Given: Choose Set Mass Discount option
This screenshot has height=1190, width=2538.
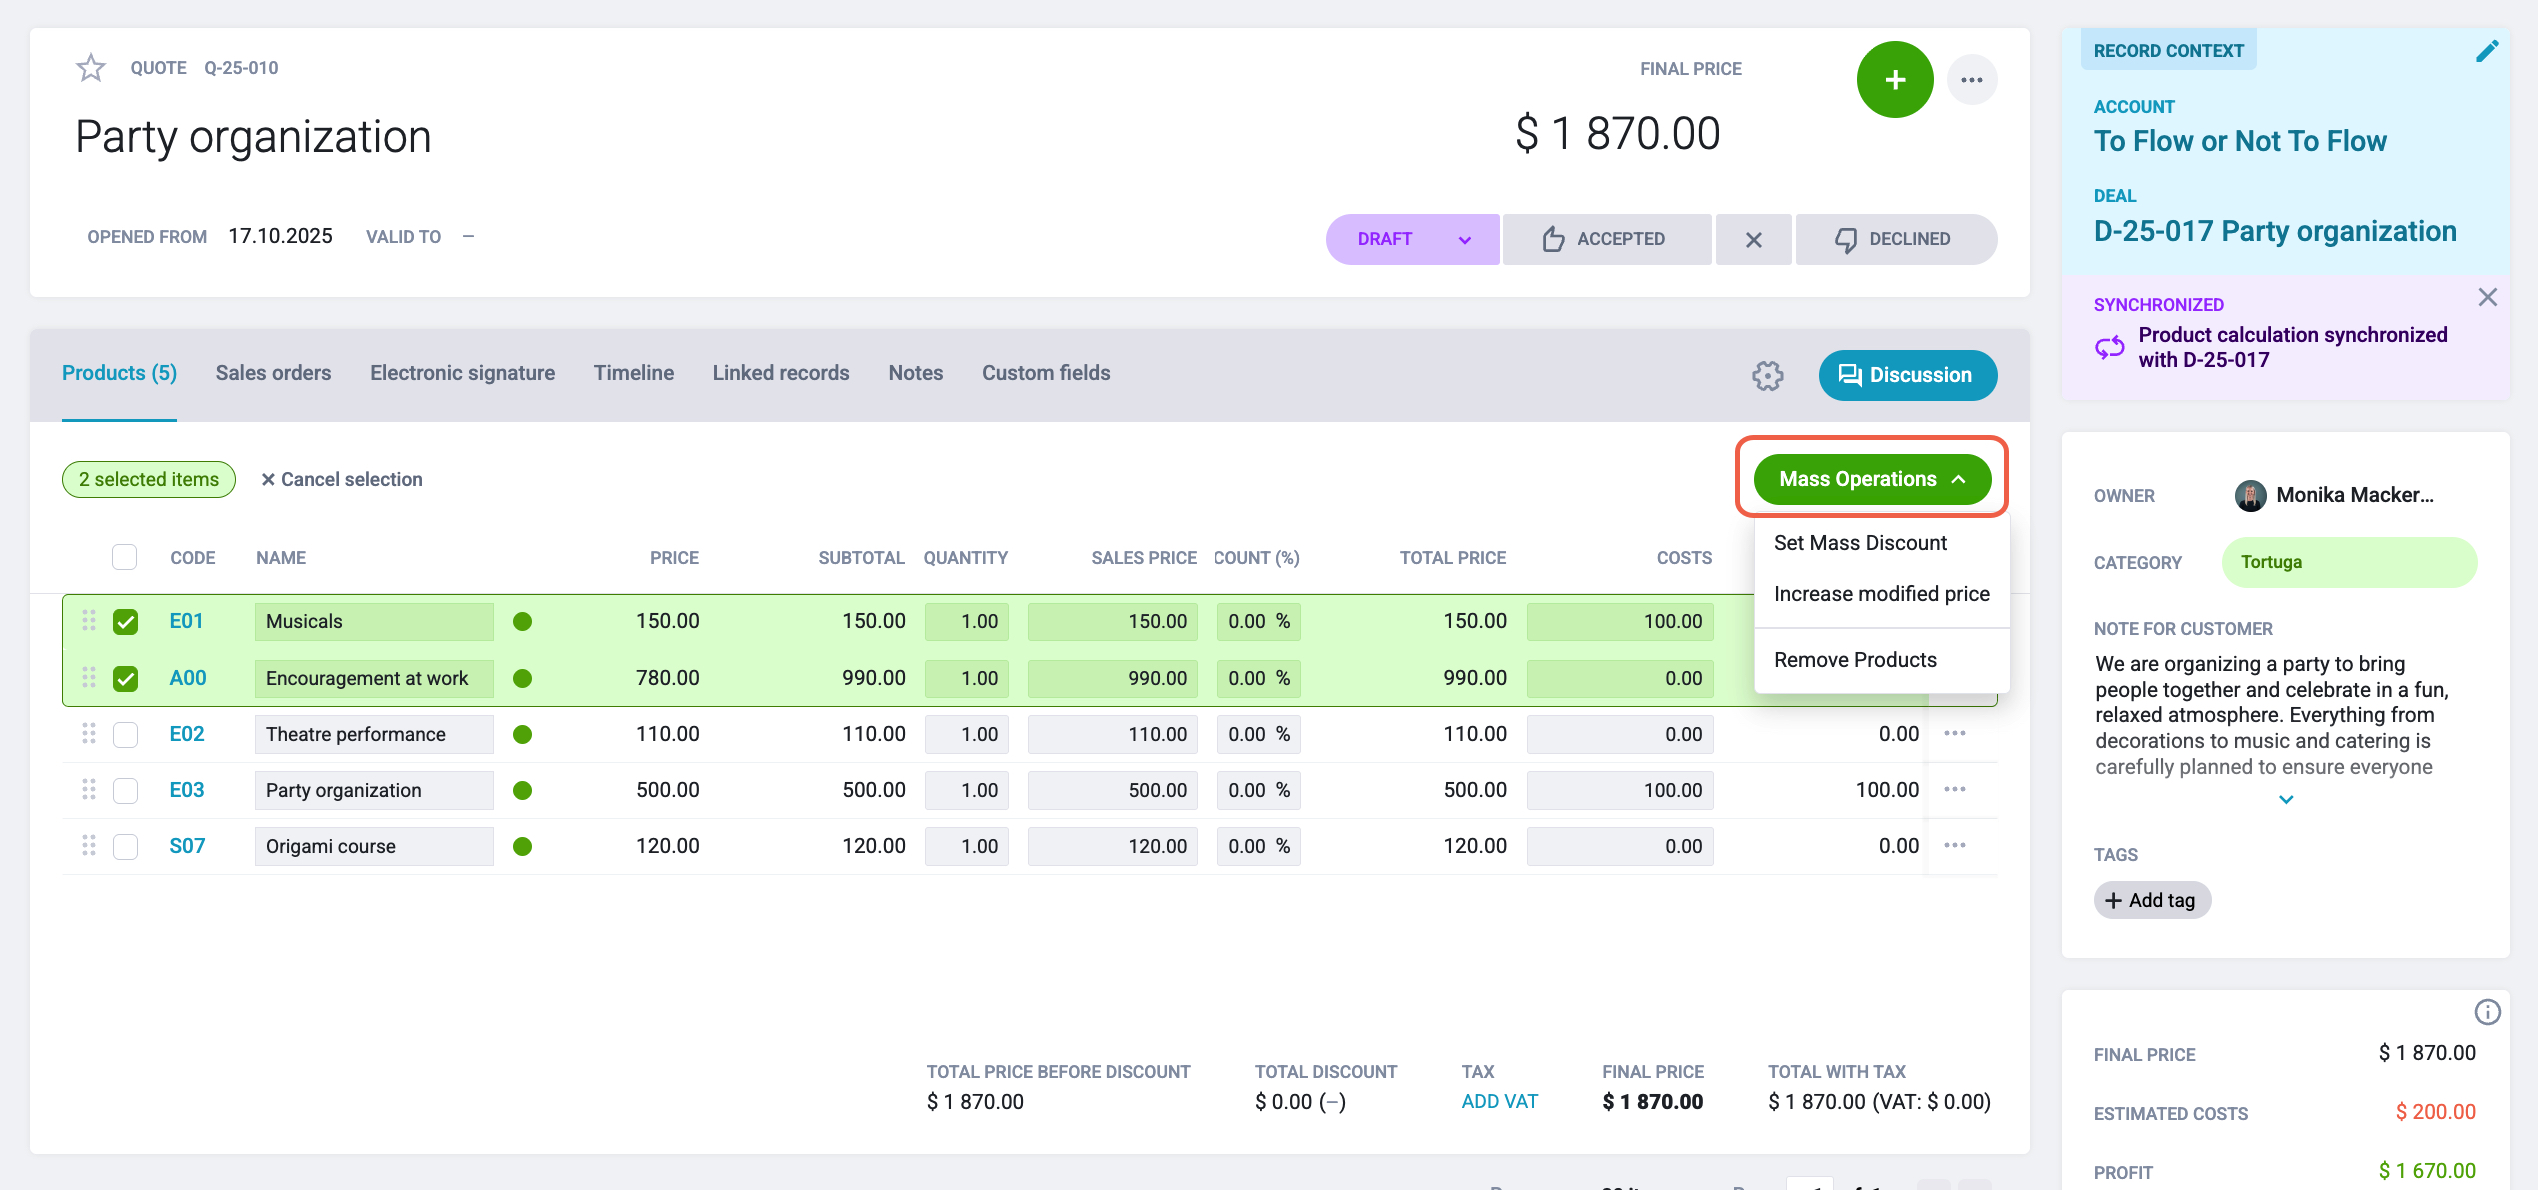Looking at the screenshot, I should (1860, 543).
